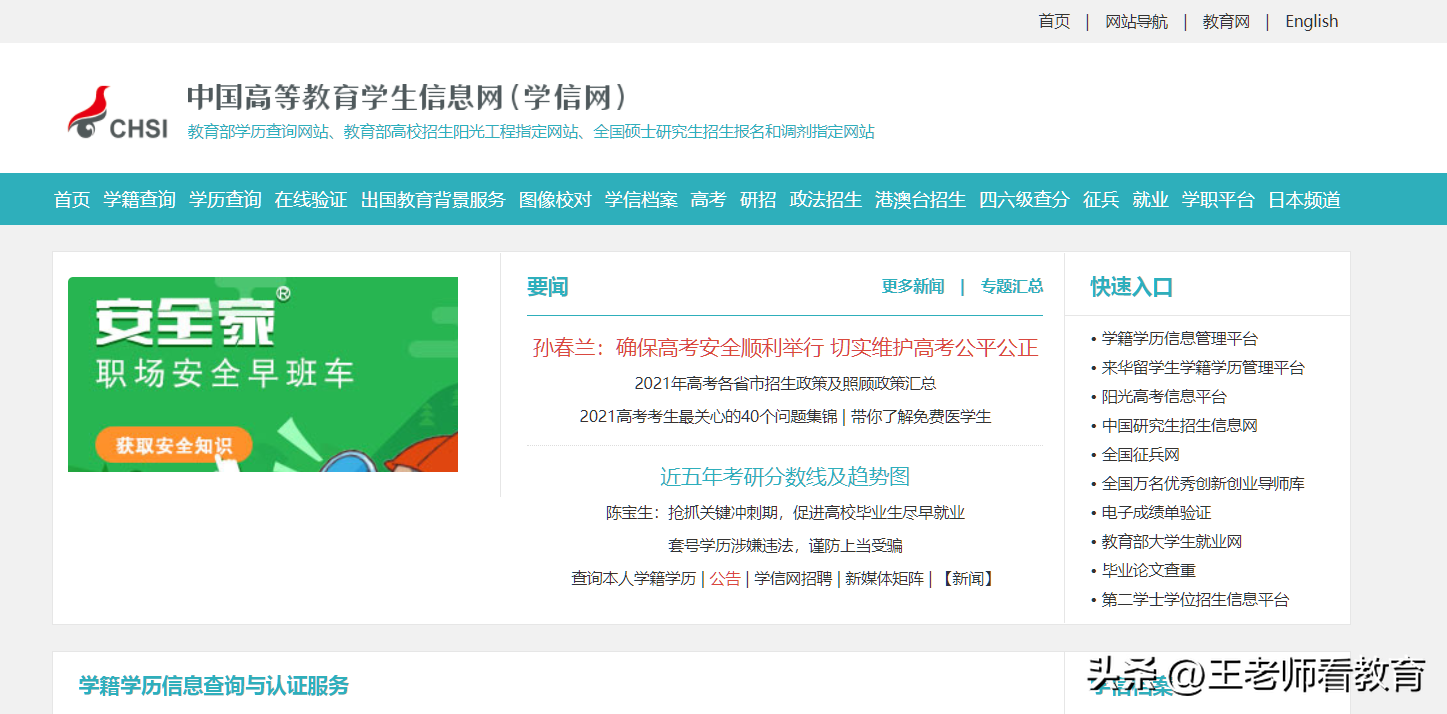Viewport: 1447px width, 714px height.
Task: Open 第二学士学位招生信息平台 quick link
Action: click(1195, 600)
